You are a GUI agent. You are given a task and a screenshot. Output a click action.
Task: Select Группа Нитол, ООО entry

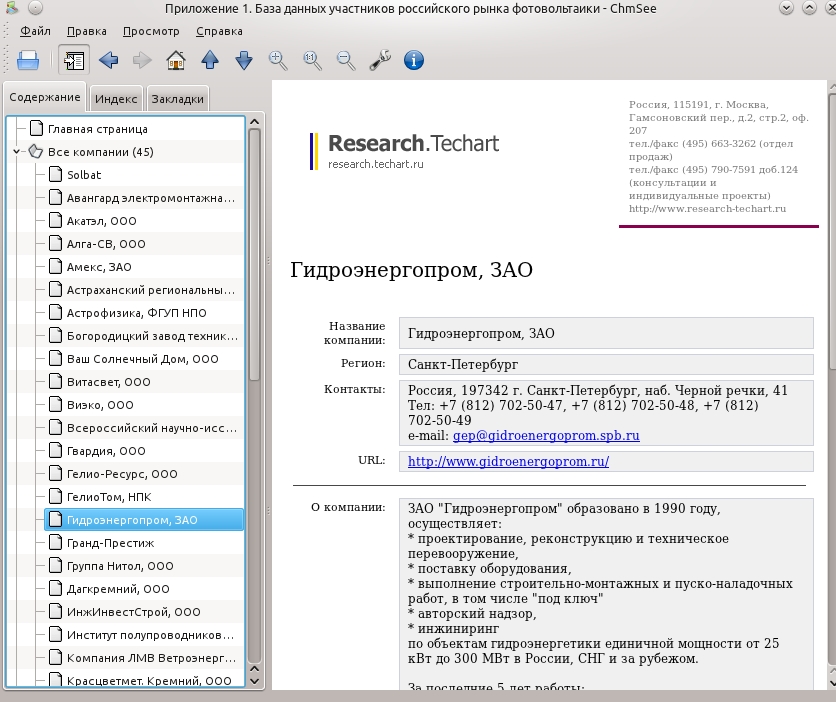(x=120, y=565)
